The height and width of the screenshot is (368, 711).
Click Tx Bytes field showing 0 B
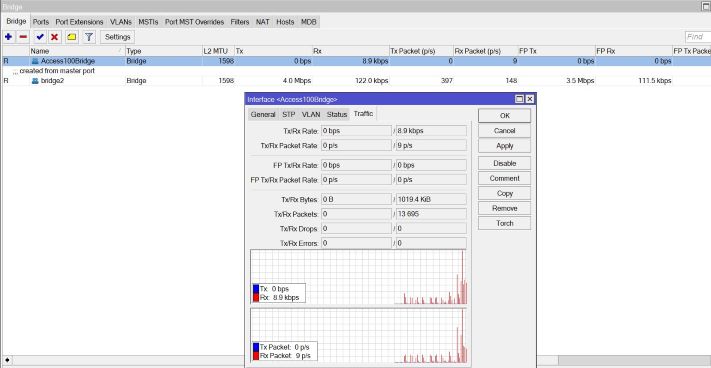click(x=356, y=199)
